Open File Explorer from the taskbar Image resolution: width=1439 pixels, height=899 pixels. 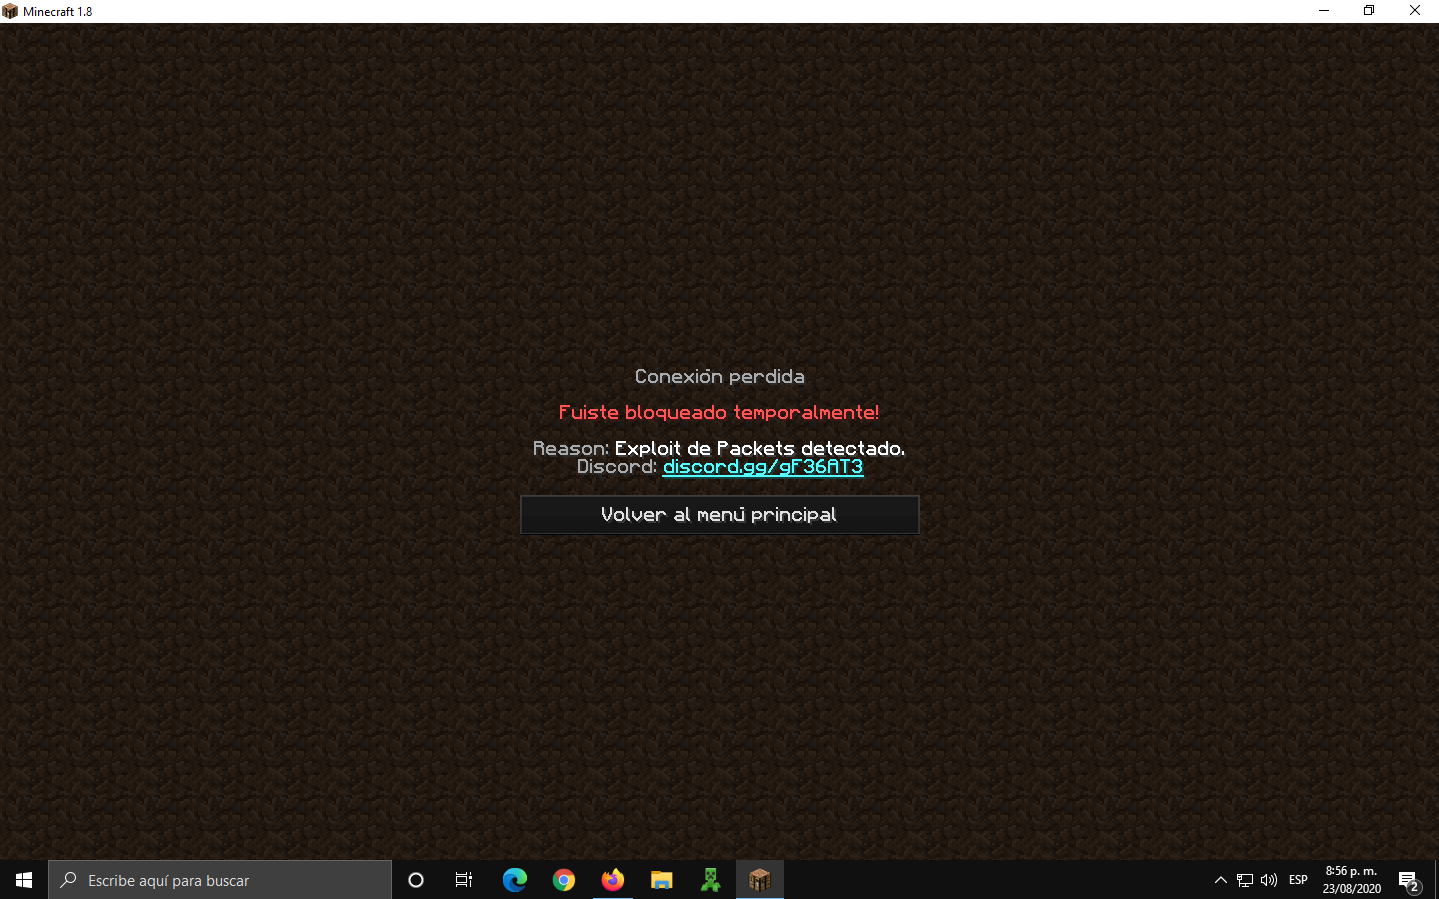(662, 880)
